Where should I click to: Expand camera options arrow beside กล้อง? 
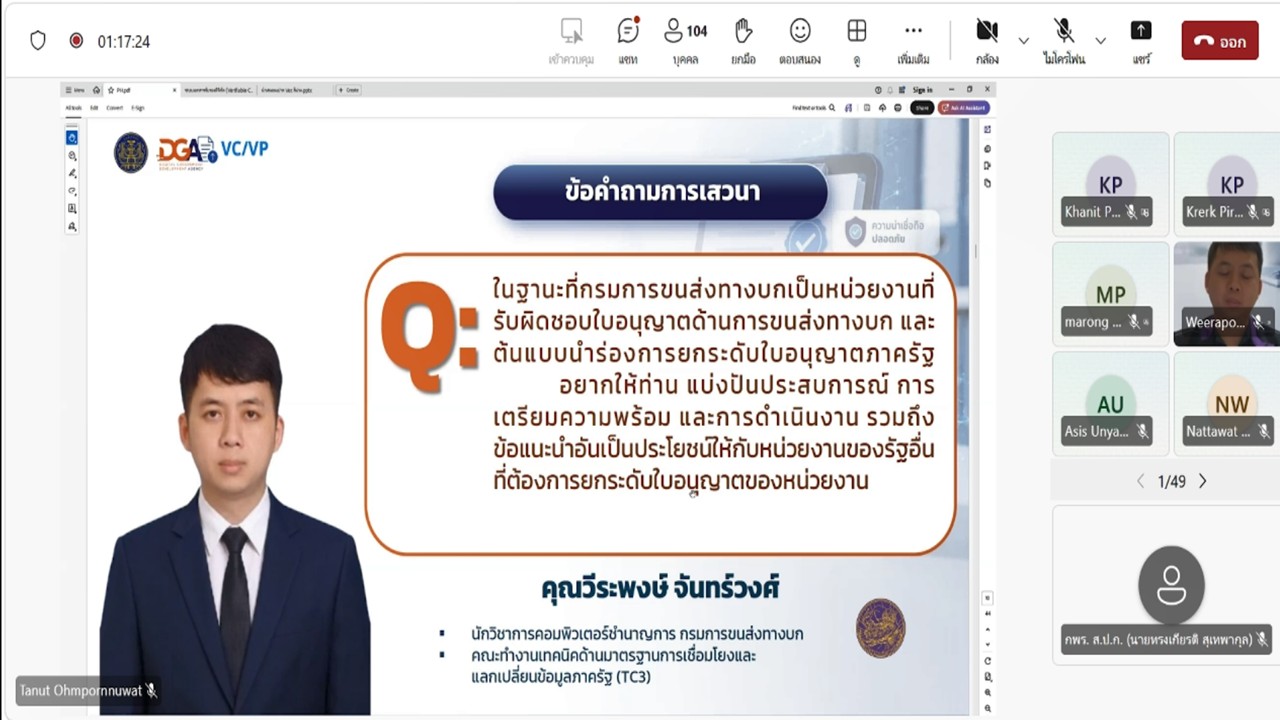click(x=1023, y=41)
